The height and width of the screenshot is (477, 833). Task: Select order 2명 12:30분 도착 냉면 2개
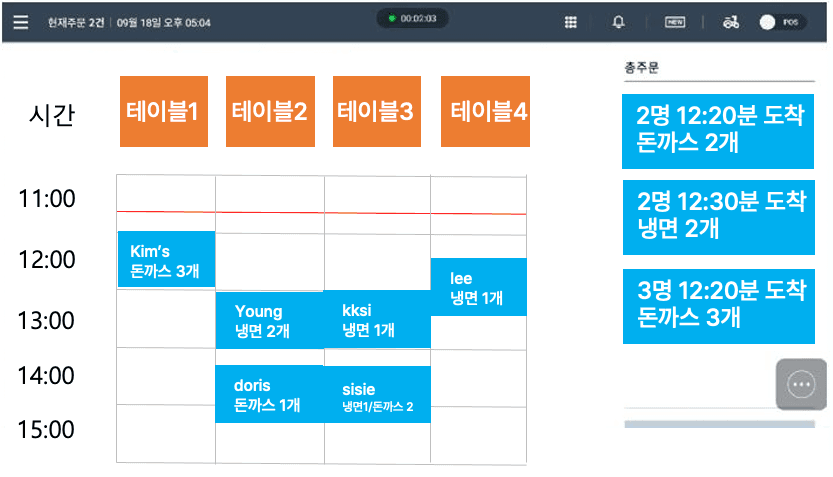point(719,215)
